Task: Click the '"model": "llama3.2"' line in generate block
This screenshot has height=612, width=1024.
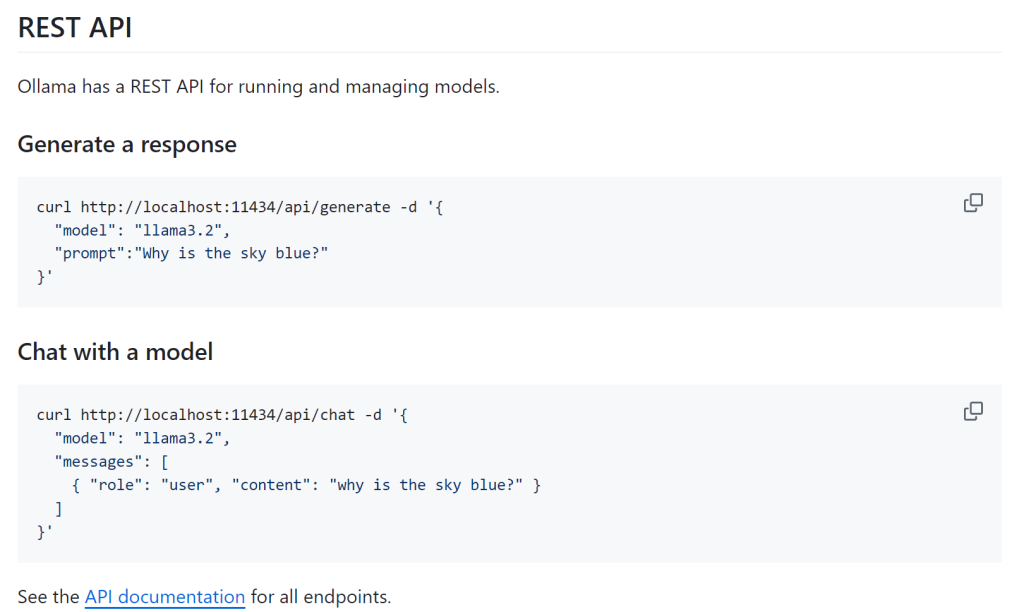Action: 142,231
